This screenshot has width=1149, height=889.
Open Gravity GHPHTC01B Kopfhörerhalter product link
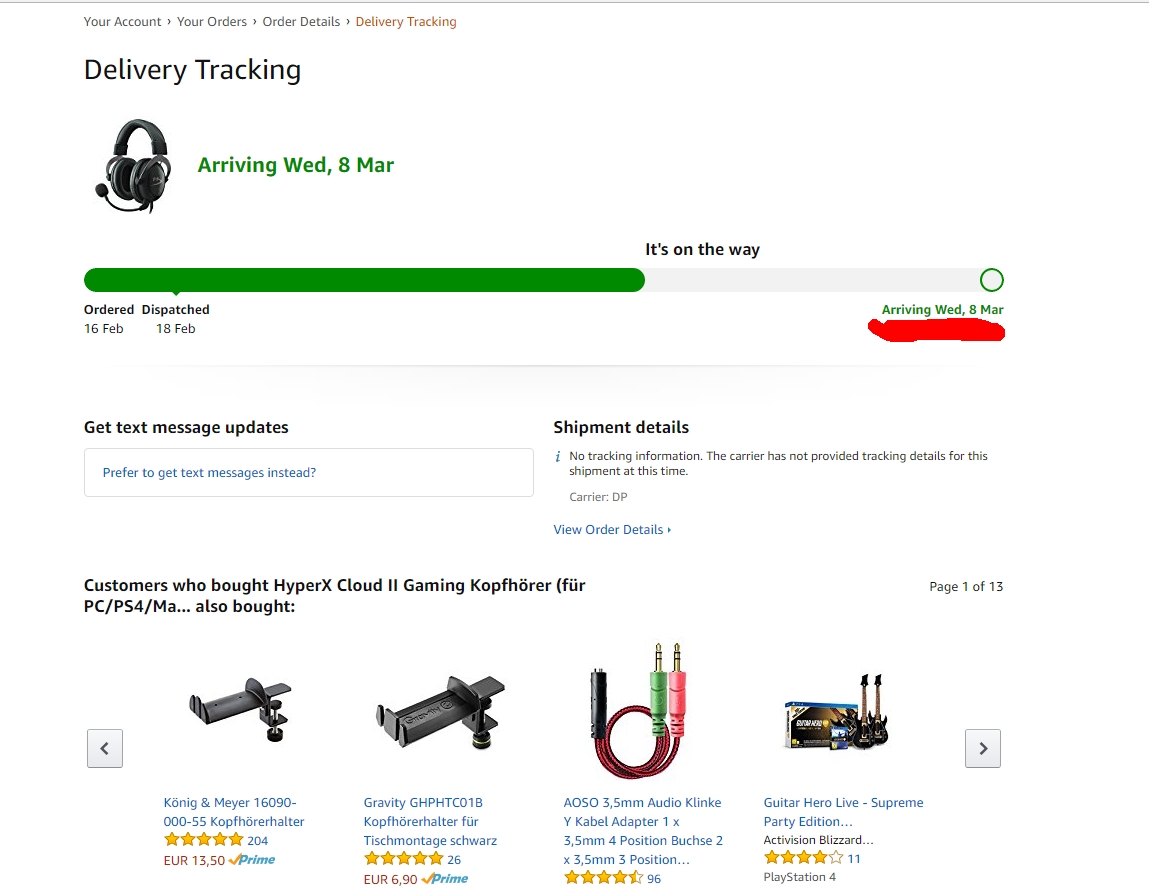click(430, 822)
